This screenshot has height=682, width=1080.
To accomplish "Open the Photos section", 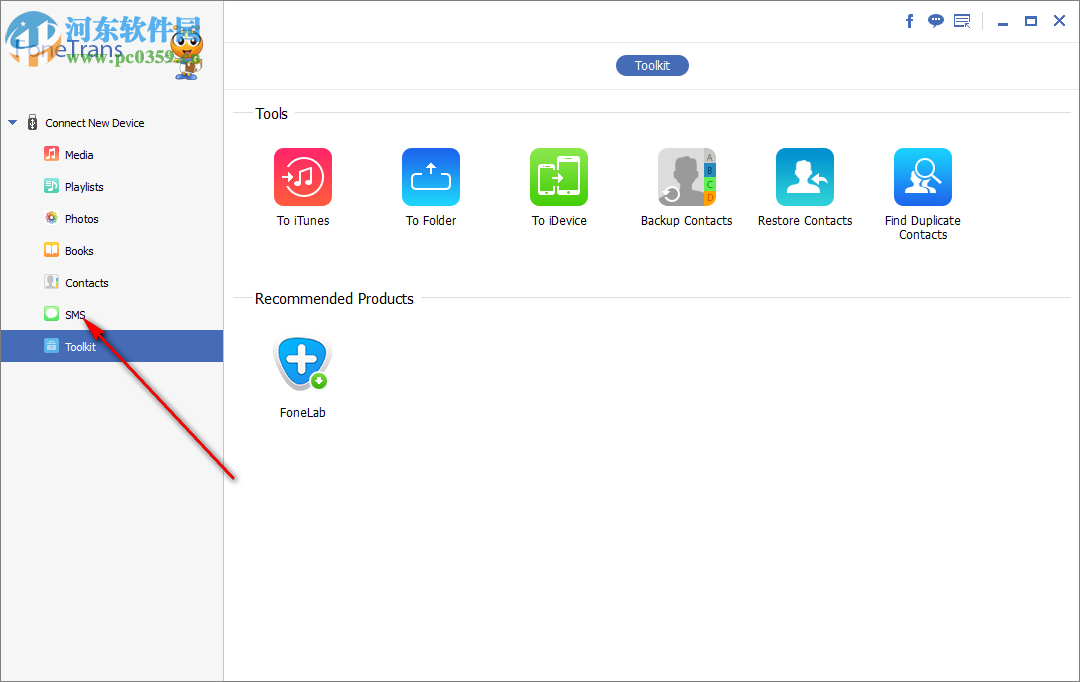I will [79, 218].
